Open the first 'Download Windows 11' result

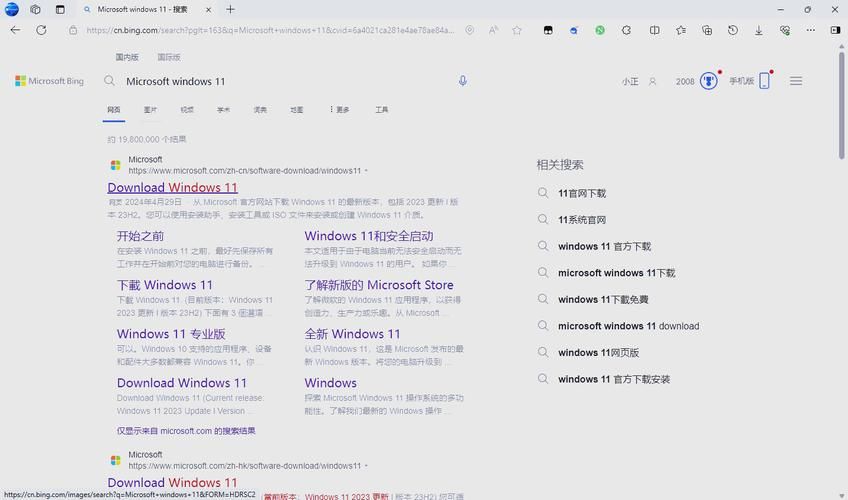click(173, 188)
